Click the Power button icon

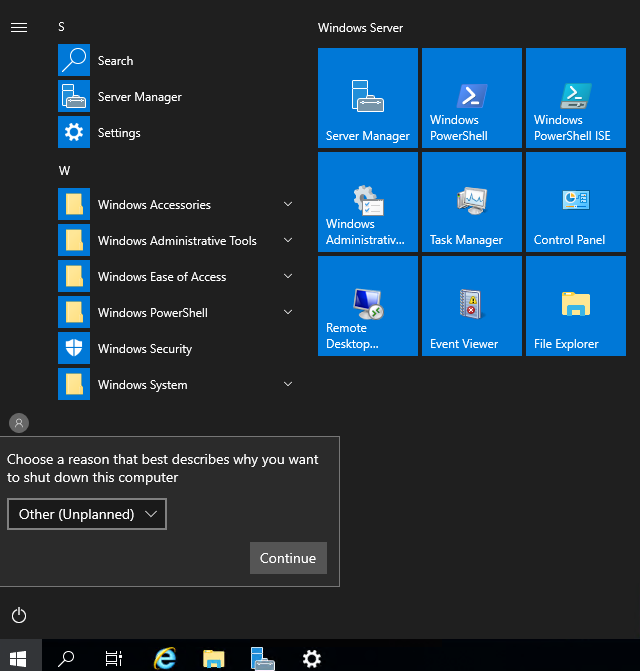(19, 615)
